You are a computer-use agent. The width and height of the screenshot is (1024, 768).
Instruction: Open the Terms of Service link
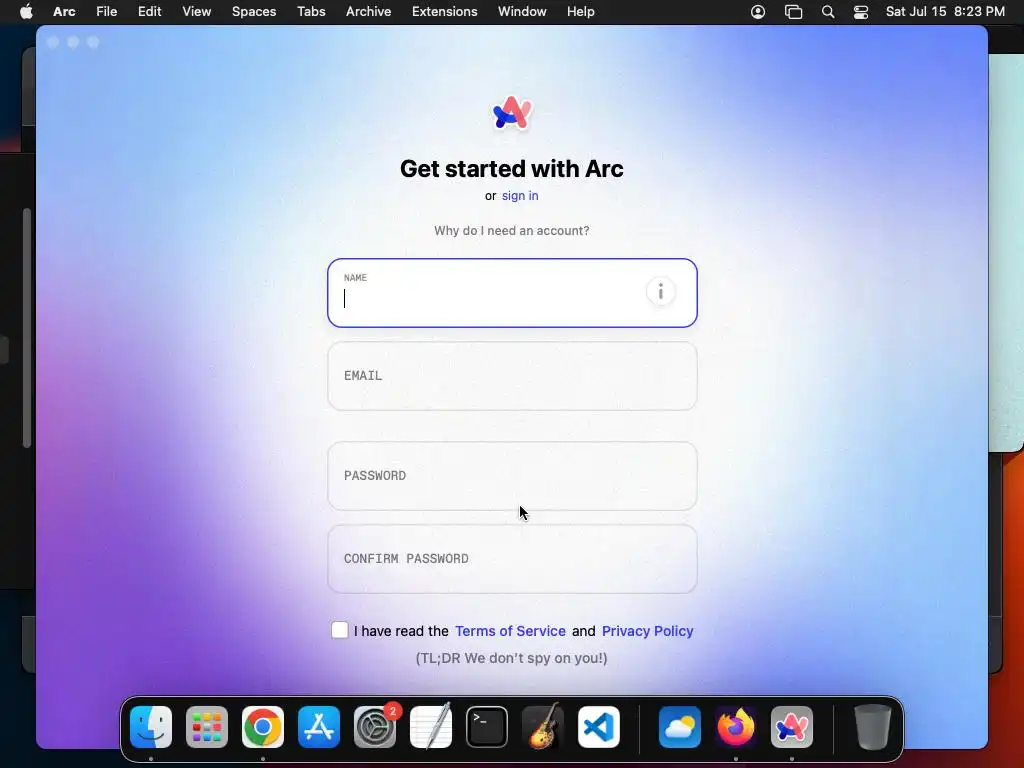coord(510,631)
